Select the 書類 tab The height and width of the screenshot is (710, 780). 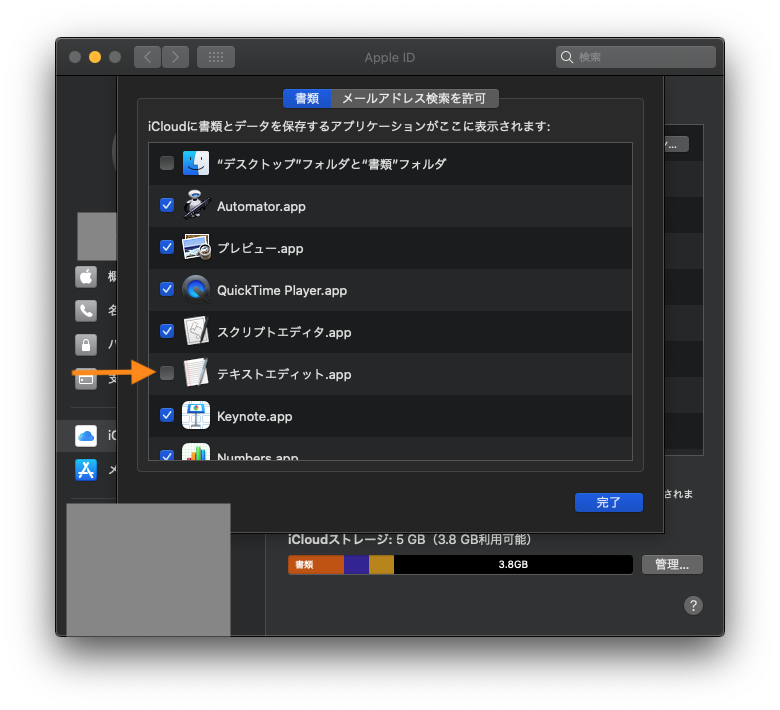(x=307, y=99)
